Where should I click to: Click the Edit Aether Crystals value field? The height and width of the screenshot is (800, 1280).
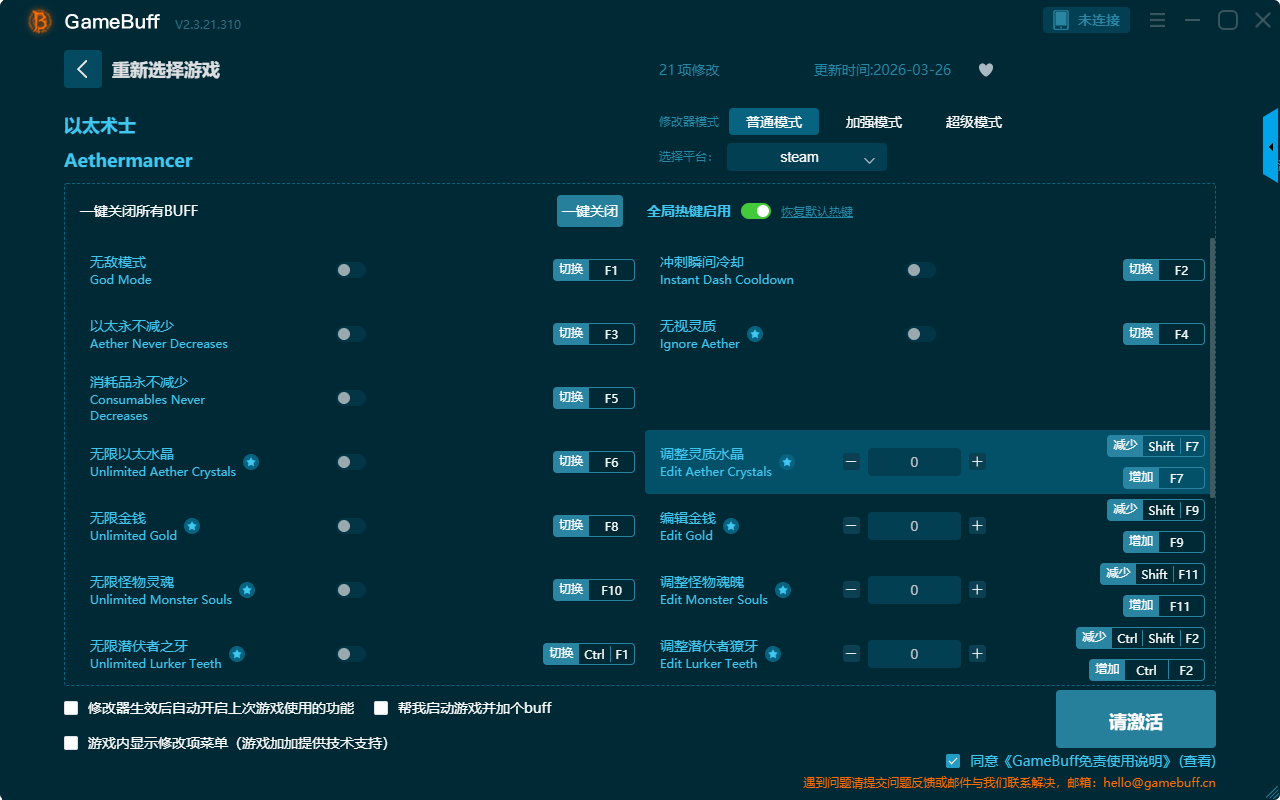coord(914,462)
